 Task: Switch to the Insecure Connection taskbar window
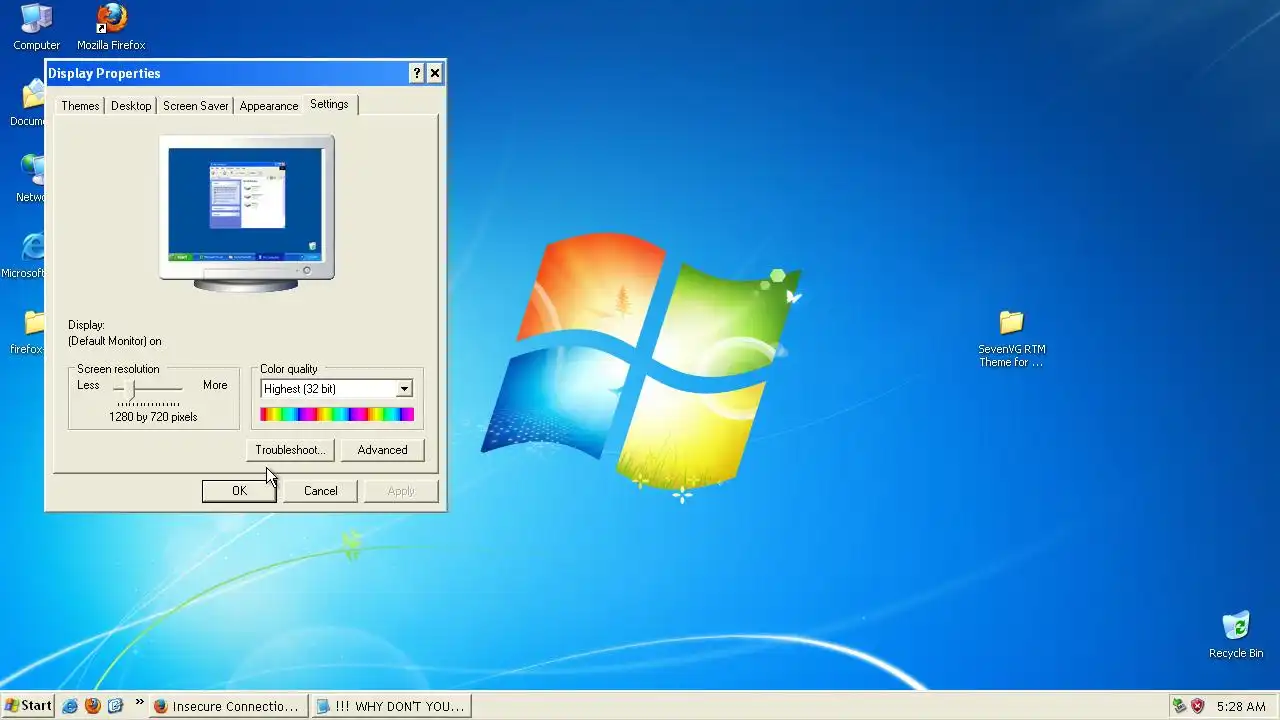pyautogui.click(x=228, y=706)
